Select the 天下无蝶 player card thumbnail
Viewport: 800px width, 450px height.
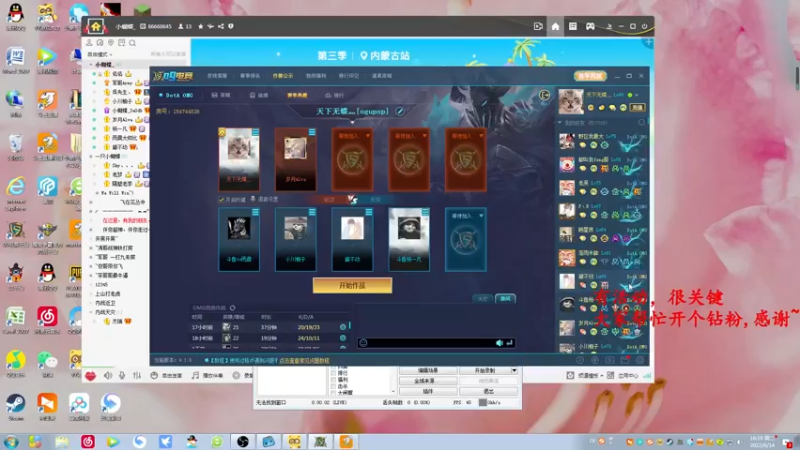(239, 159)
